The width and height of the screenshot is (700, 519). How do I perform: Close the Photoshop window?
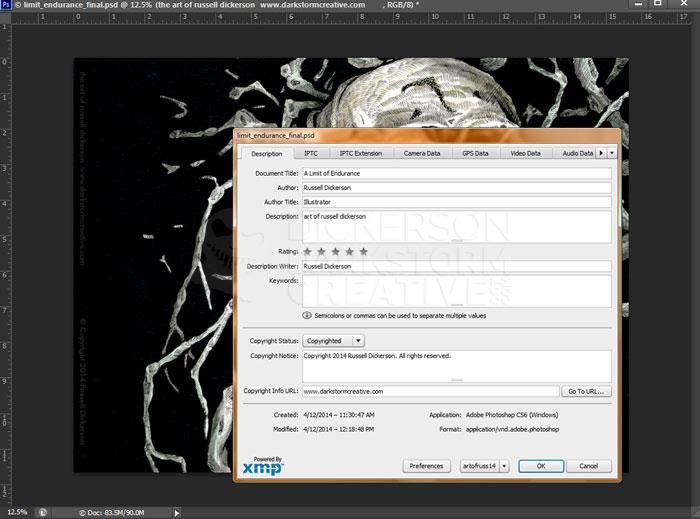point(683,4)
